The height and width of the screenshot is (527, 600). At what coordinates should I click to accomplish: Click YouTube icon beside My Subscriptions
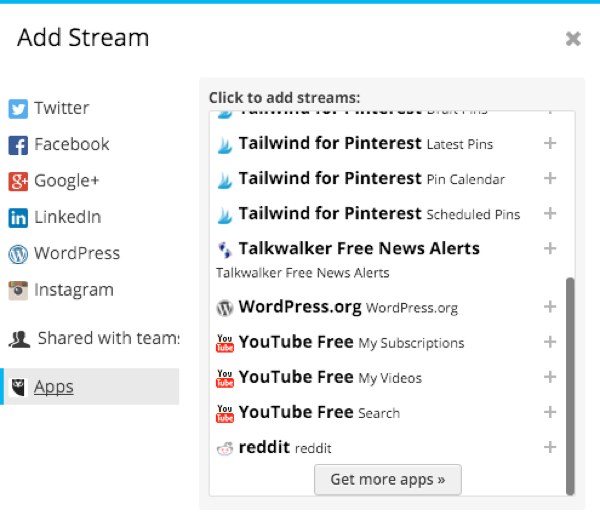coord(225,343)
